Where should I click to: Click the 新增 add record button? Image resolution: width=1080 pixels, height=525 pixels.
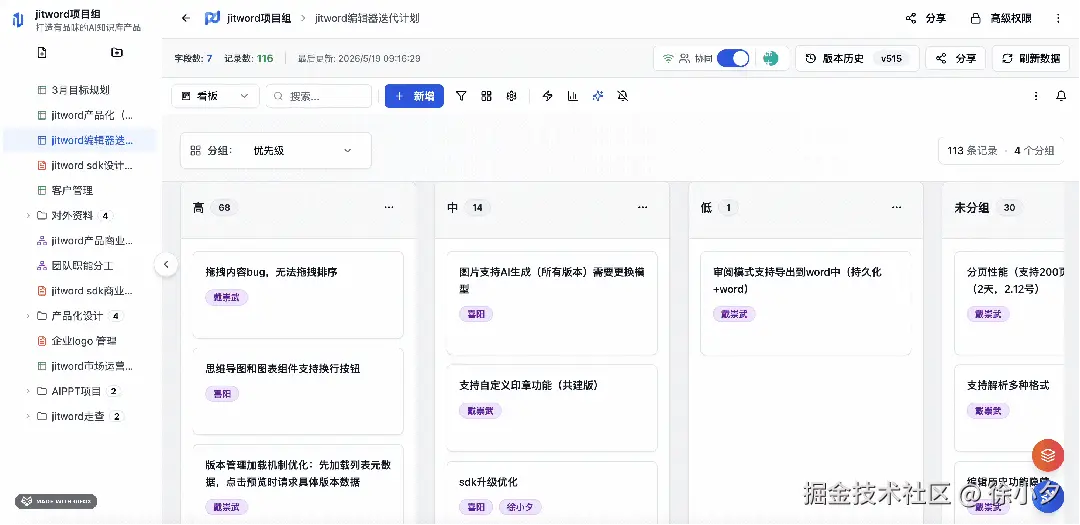[x=414, y=96]
